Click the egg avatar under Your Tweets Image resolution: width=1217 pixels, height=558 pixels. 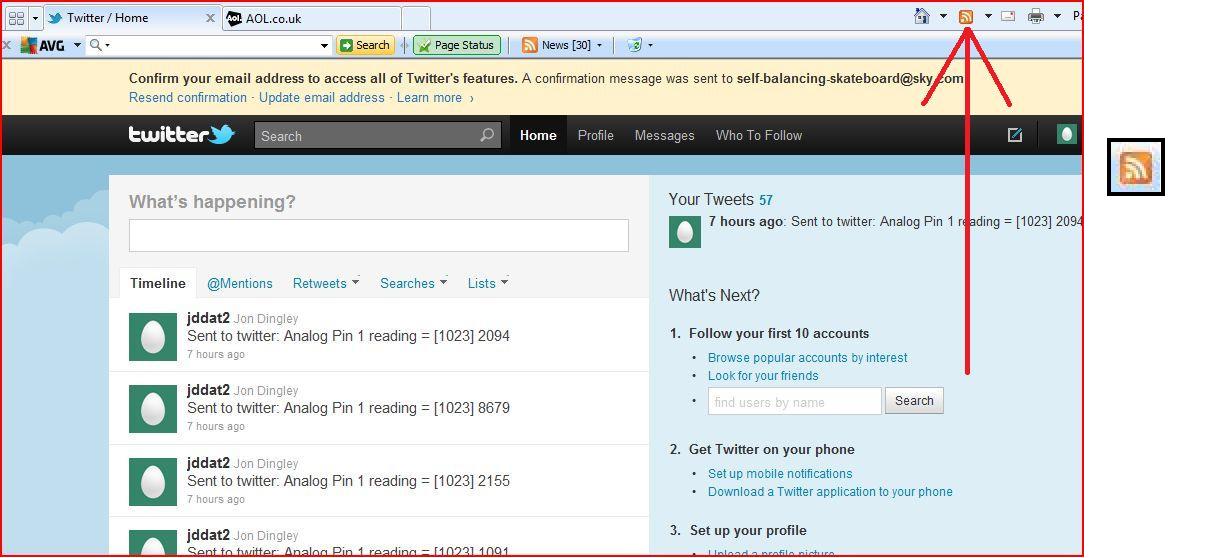(x=685, y=231)
